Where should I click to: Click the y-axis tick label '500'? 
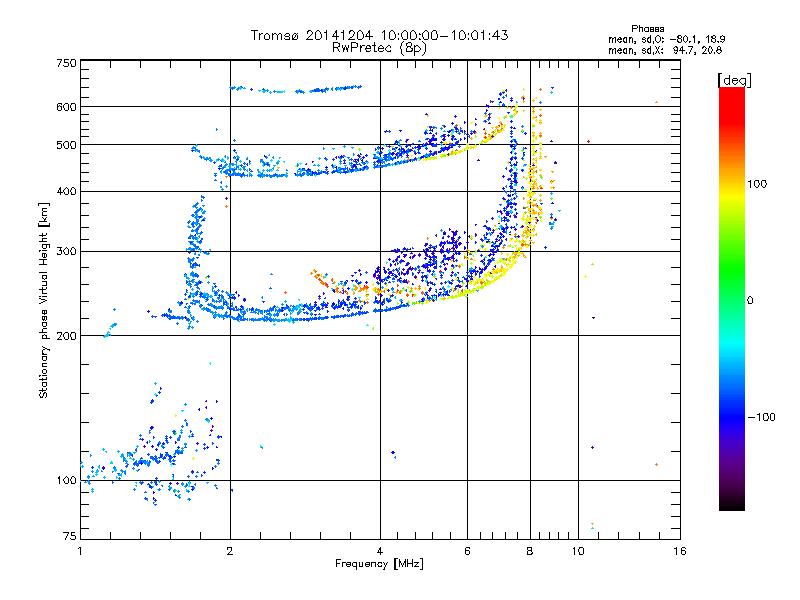66,145
